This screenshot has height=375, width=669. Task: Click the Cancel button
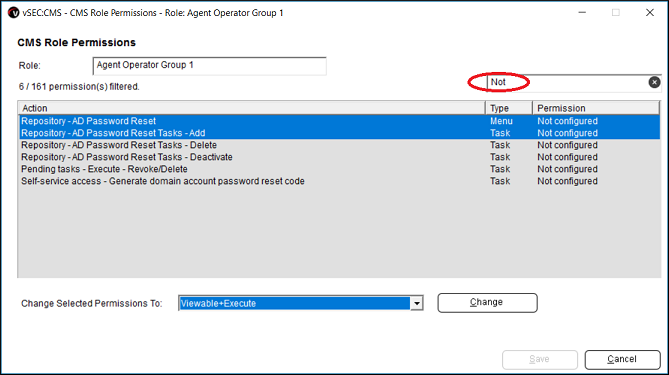point(622,359)
